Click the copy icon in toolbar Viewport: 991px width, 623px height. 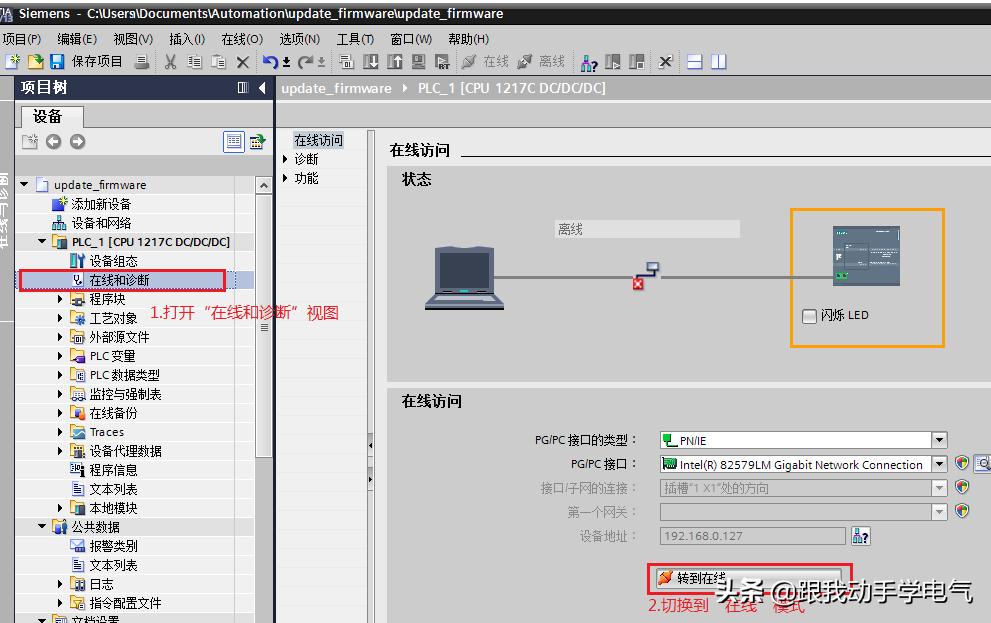pyautogui.click(x=194, y=61)
